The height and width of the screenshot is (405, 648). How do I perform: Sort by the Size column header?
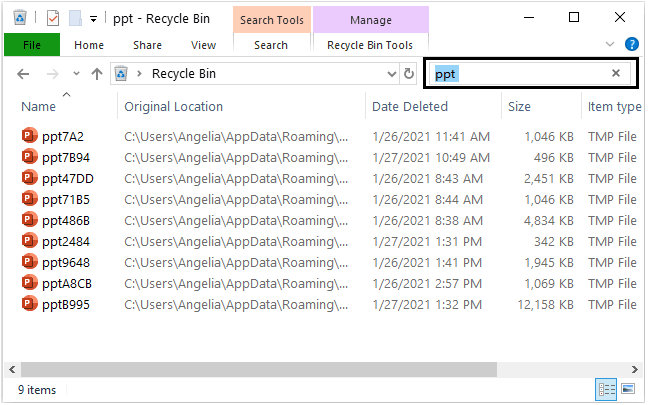519,107
